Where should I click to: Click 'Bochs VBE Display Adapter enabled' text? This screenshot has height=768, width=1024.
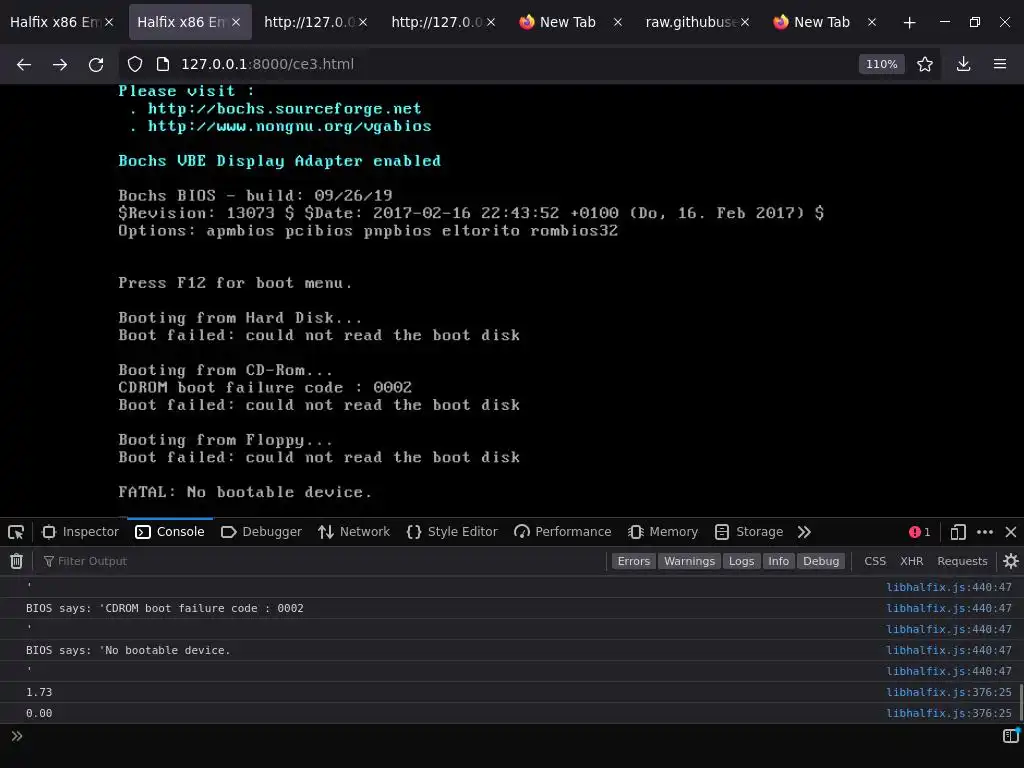(x=280, y=161)
